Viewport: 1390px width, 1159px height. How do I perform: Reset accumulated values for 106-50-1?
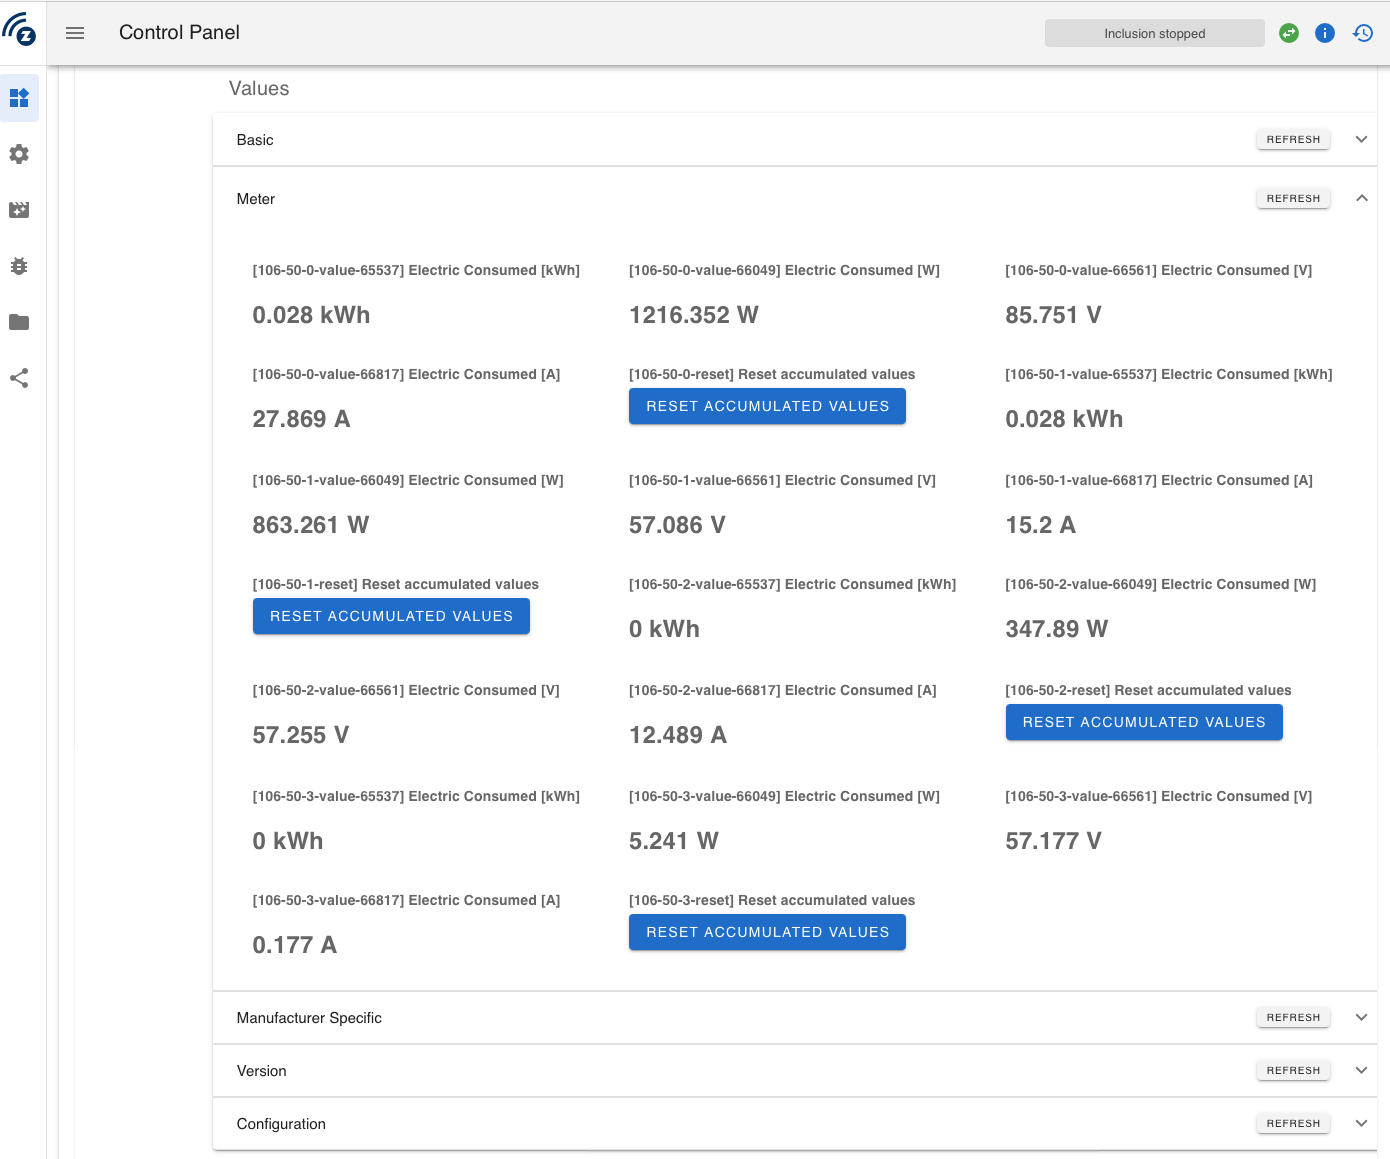[x=391, y=616]
